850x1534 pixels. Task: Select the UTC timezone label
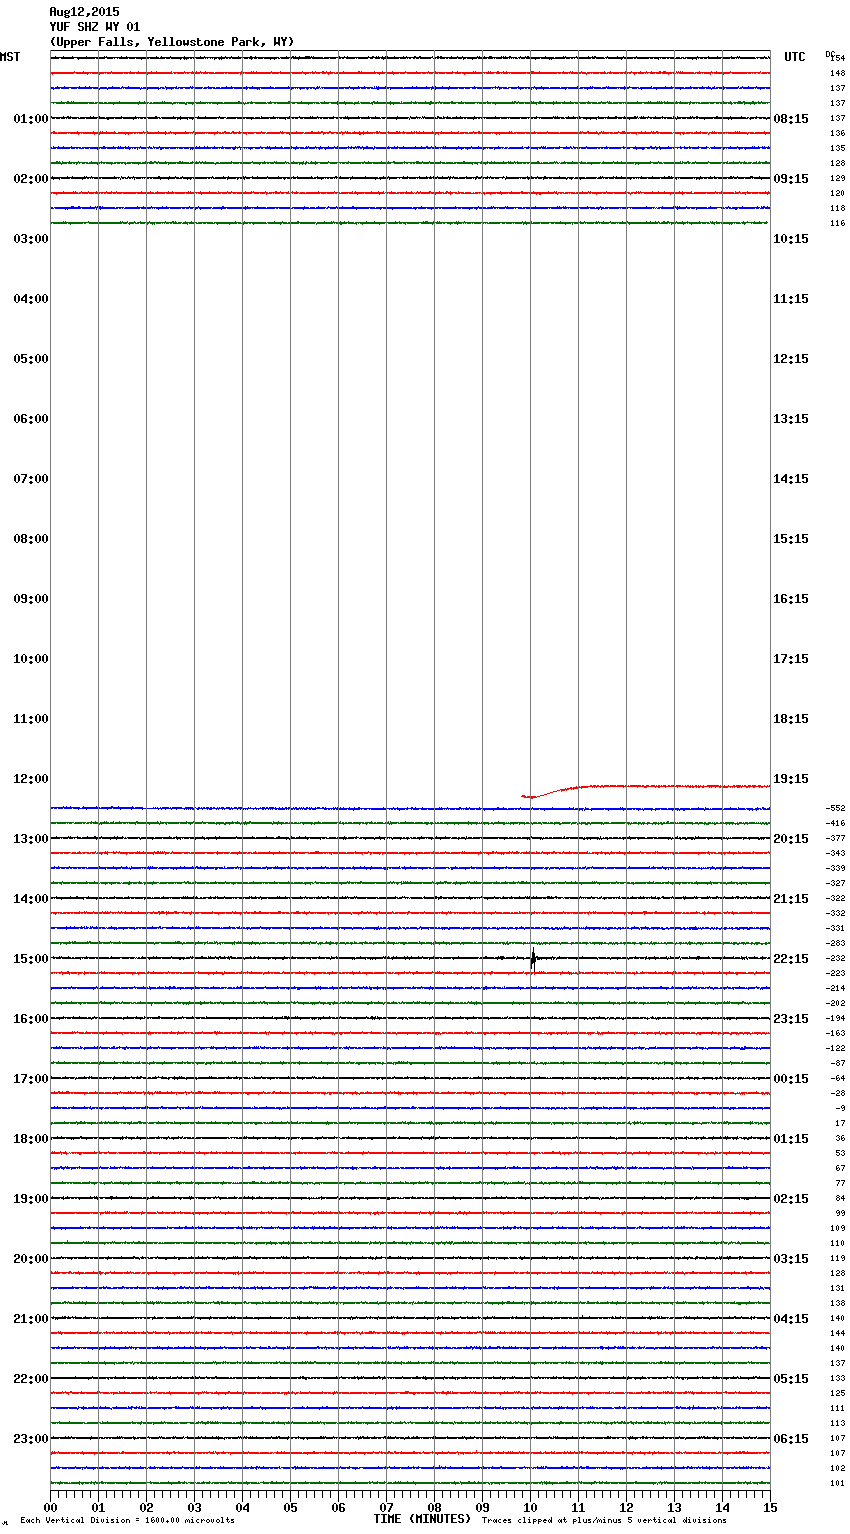794,57
